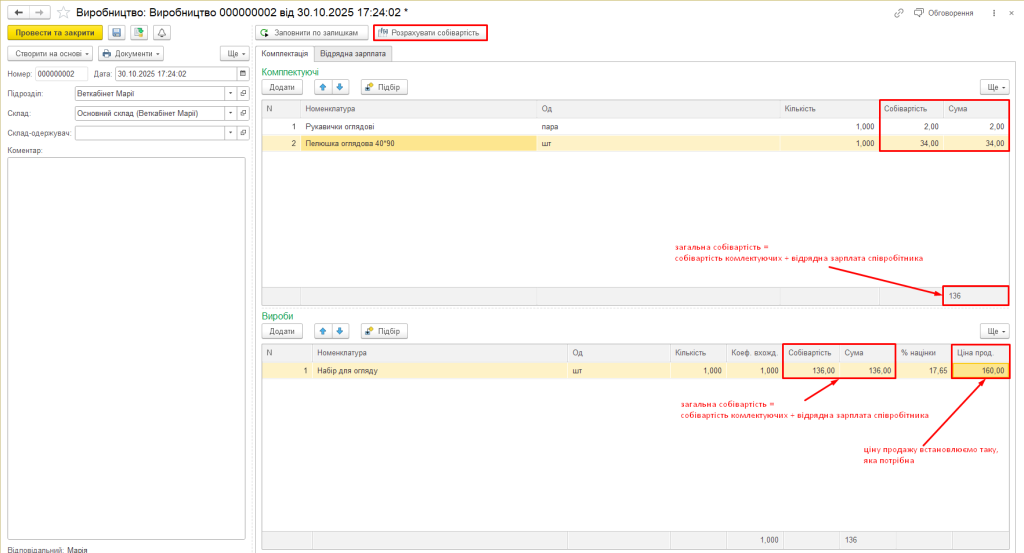1024x553 pixels.
Task: Open the Документи print menu
Action: tap(130, 53)
